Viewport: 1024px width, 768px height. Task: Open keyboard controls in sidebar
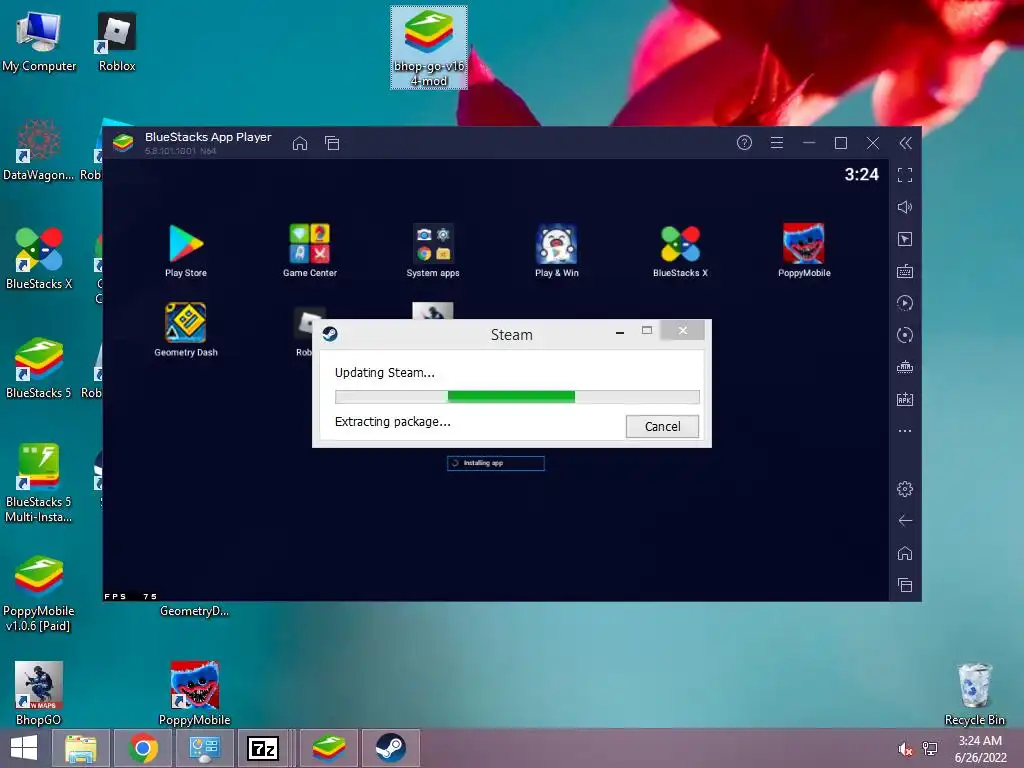tap(904, 271)
